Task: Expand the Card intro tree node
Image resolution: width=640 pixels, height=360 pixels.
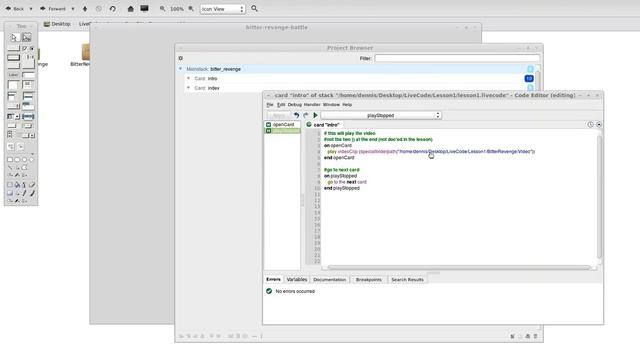Action: (x=188, y=78)
